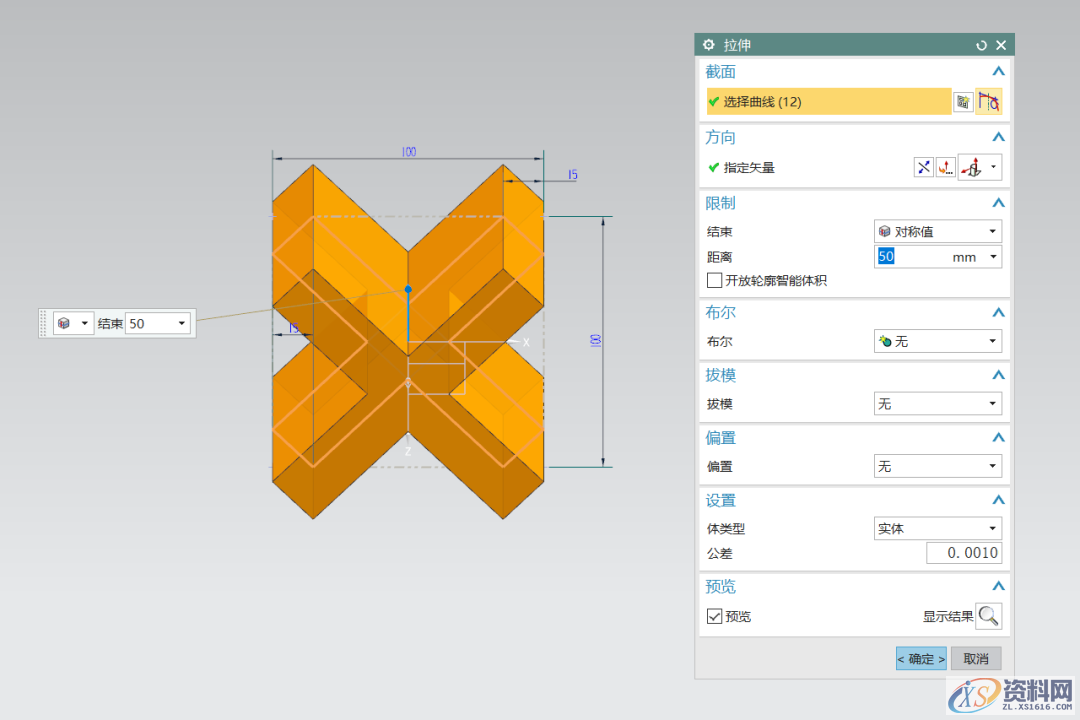
Task: Enable the 开放轮廓智能体积 checkbox
Action: click(x=715, y=280)
